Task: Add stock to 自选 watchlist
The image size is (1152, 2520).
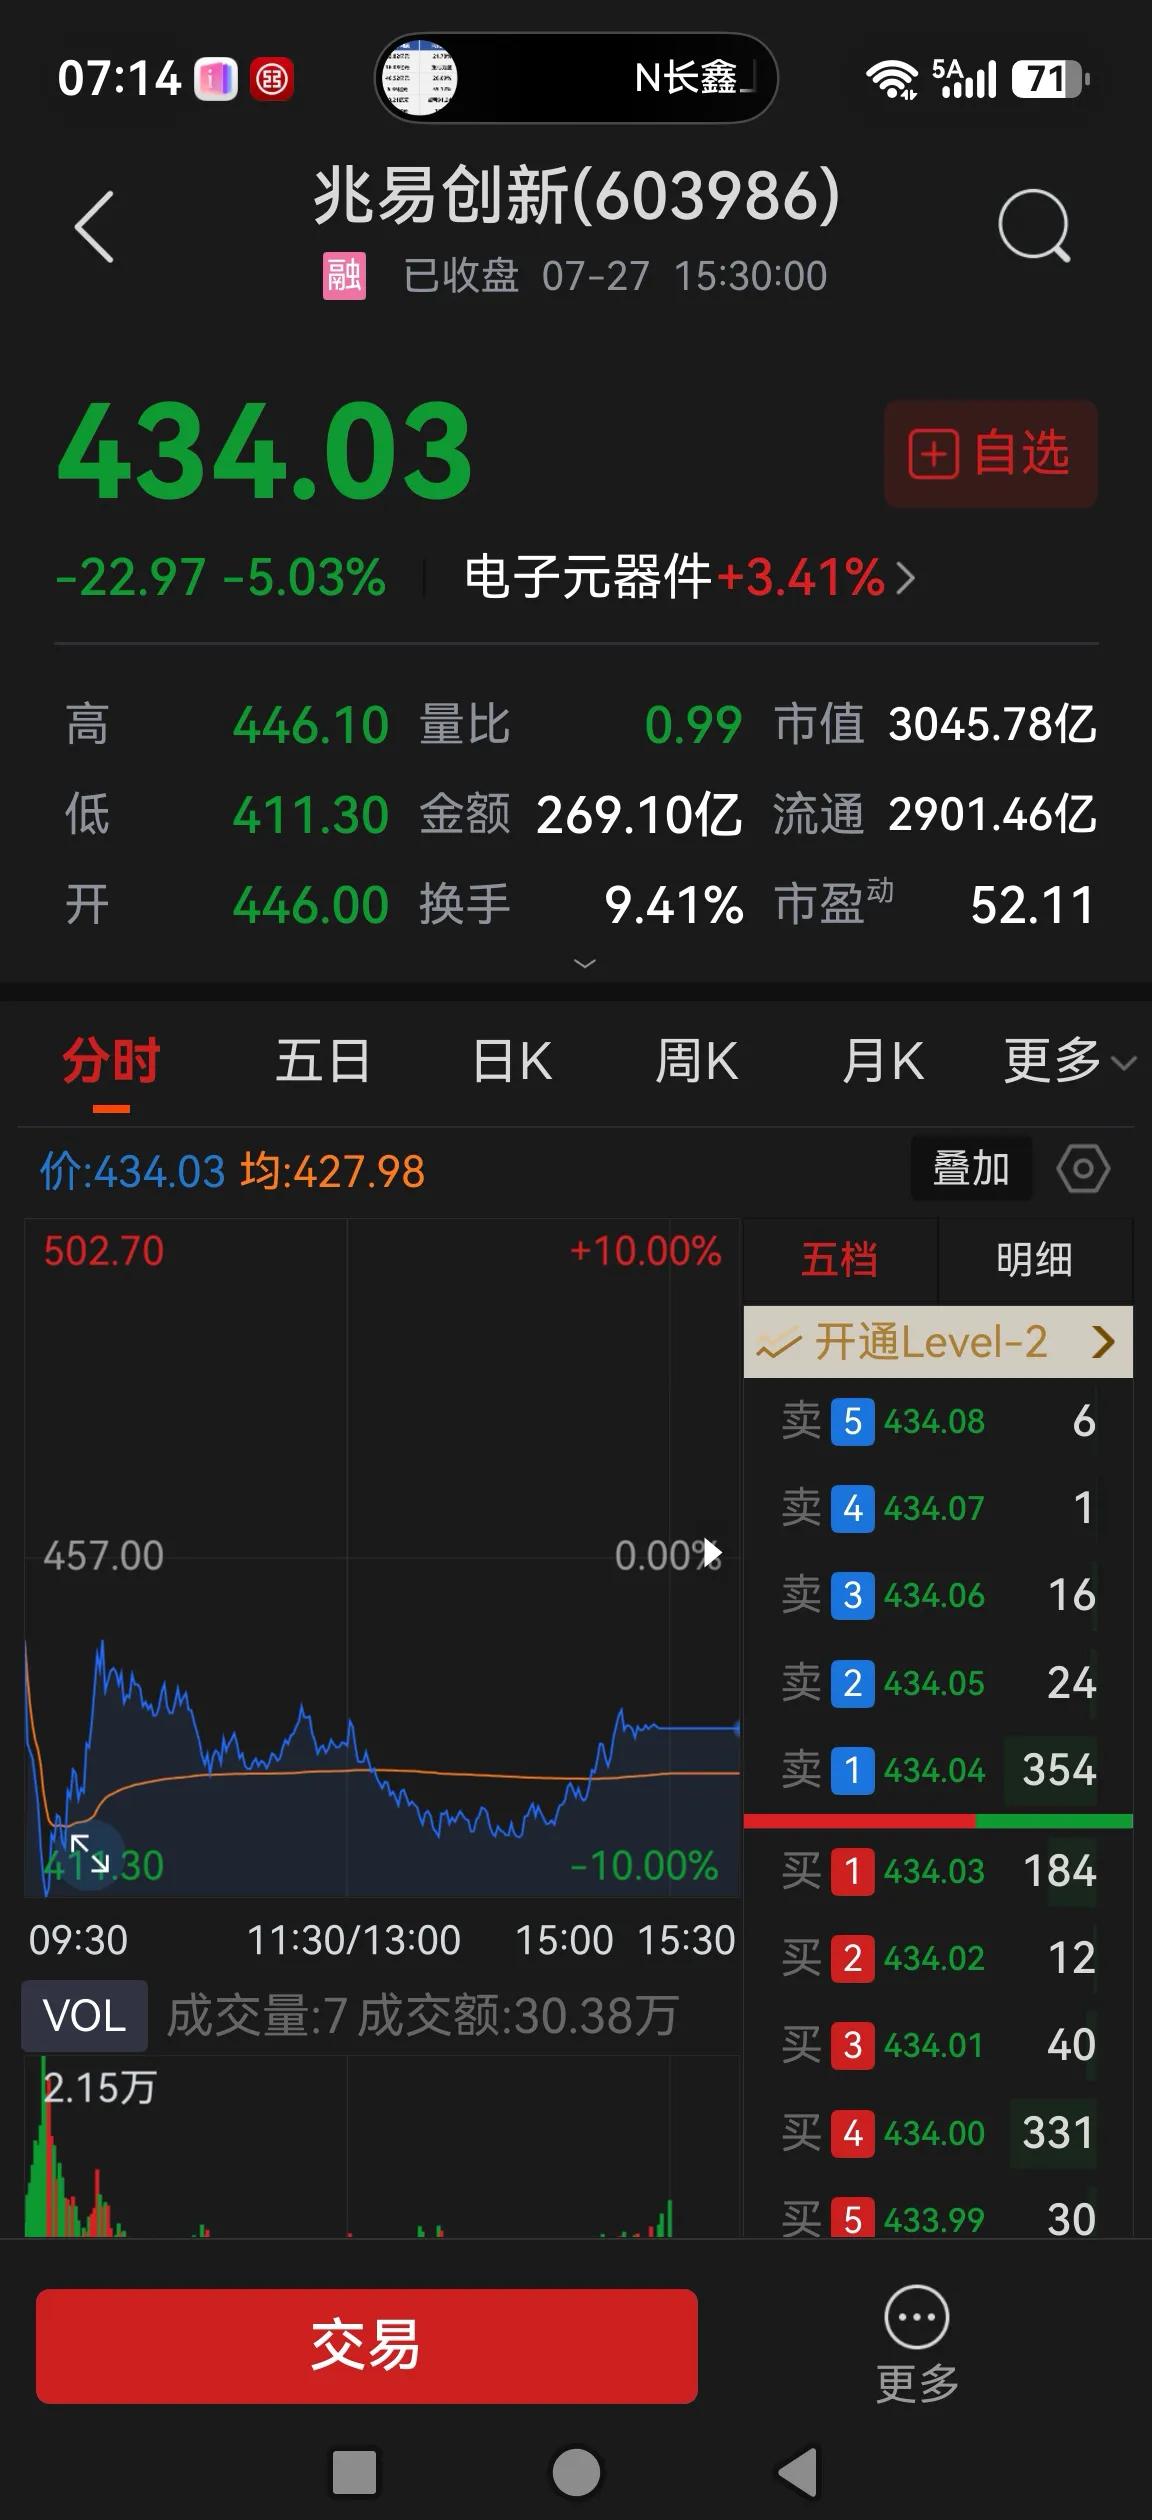Action: 990,454
